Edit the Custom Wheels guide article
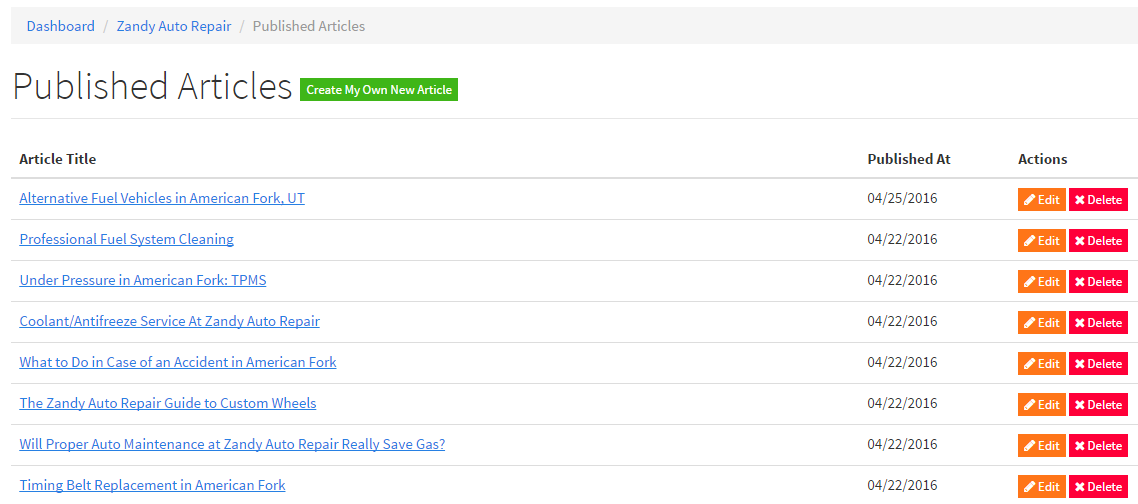 click(1041, 405)
